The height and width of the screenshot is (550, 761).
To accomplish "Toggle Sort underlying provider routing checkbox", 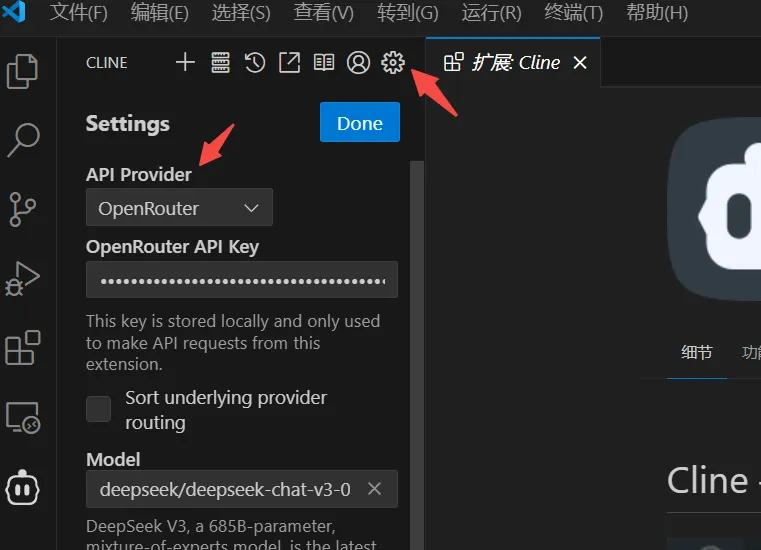I will coord(99,409).
